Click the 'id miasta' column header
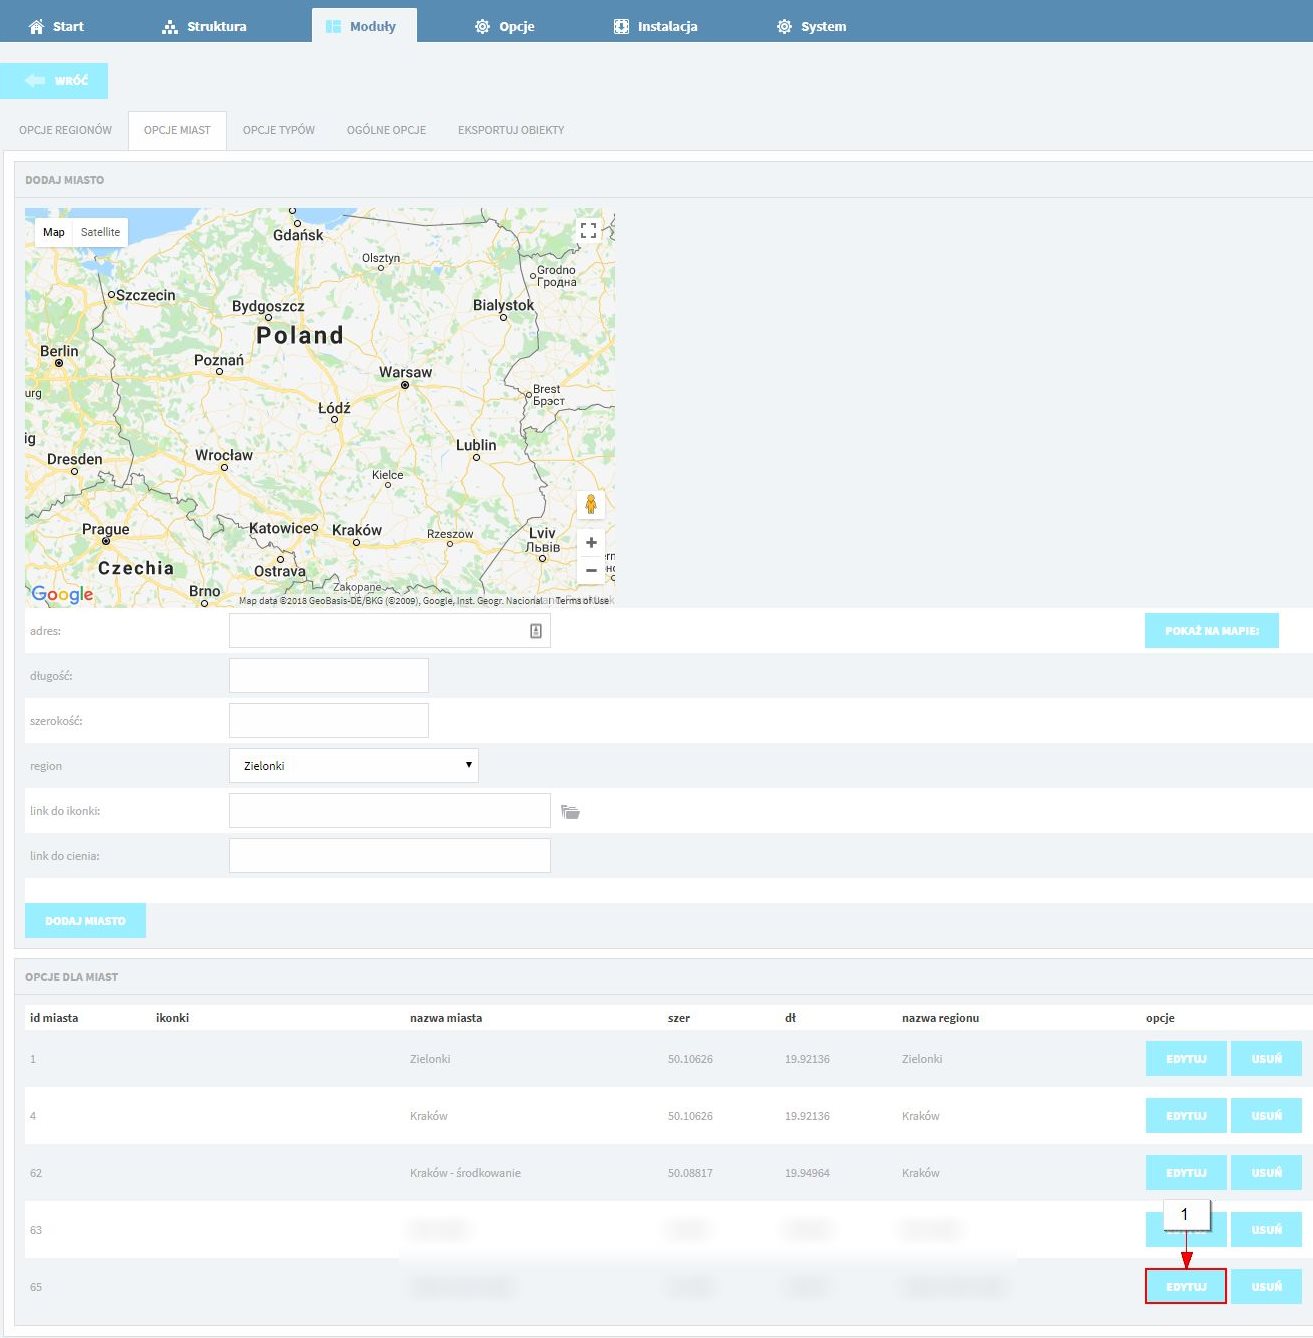This screenshot has width=1313, height=1338. [x=54, y=1018]
